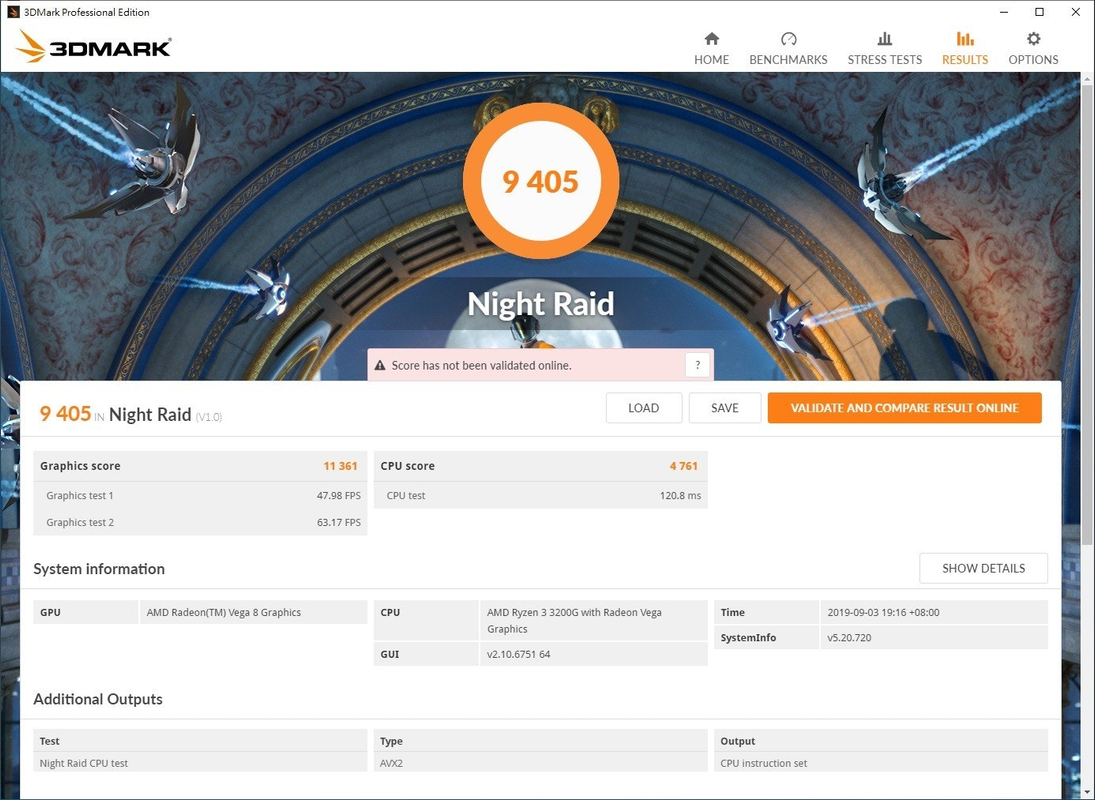This screenshot has height=800, width=1095.
Task: Click the 47.98 FPS value
Action: click(x=339, y=496)
